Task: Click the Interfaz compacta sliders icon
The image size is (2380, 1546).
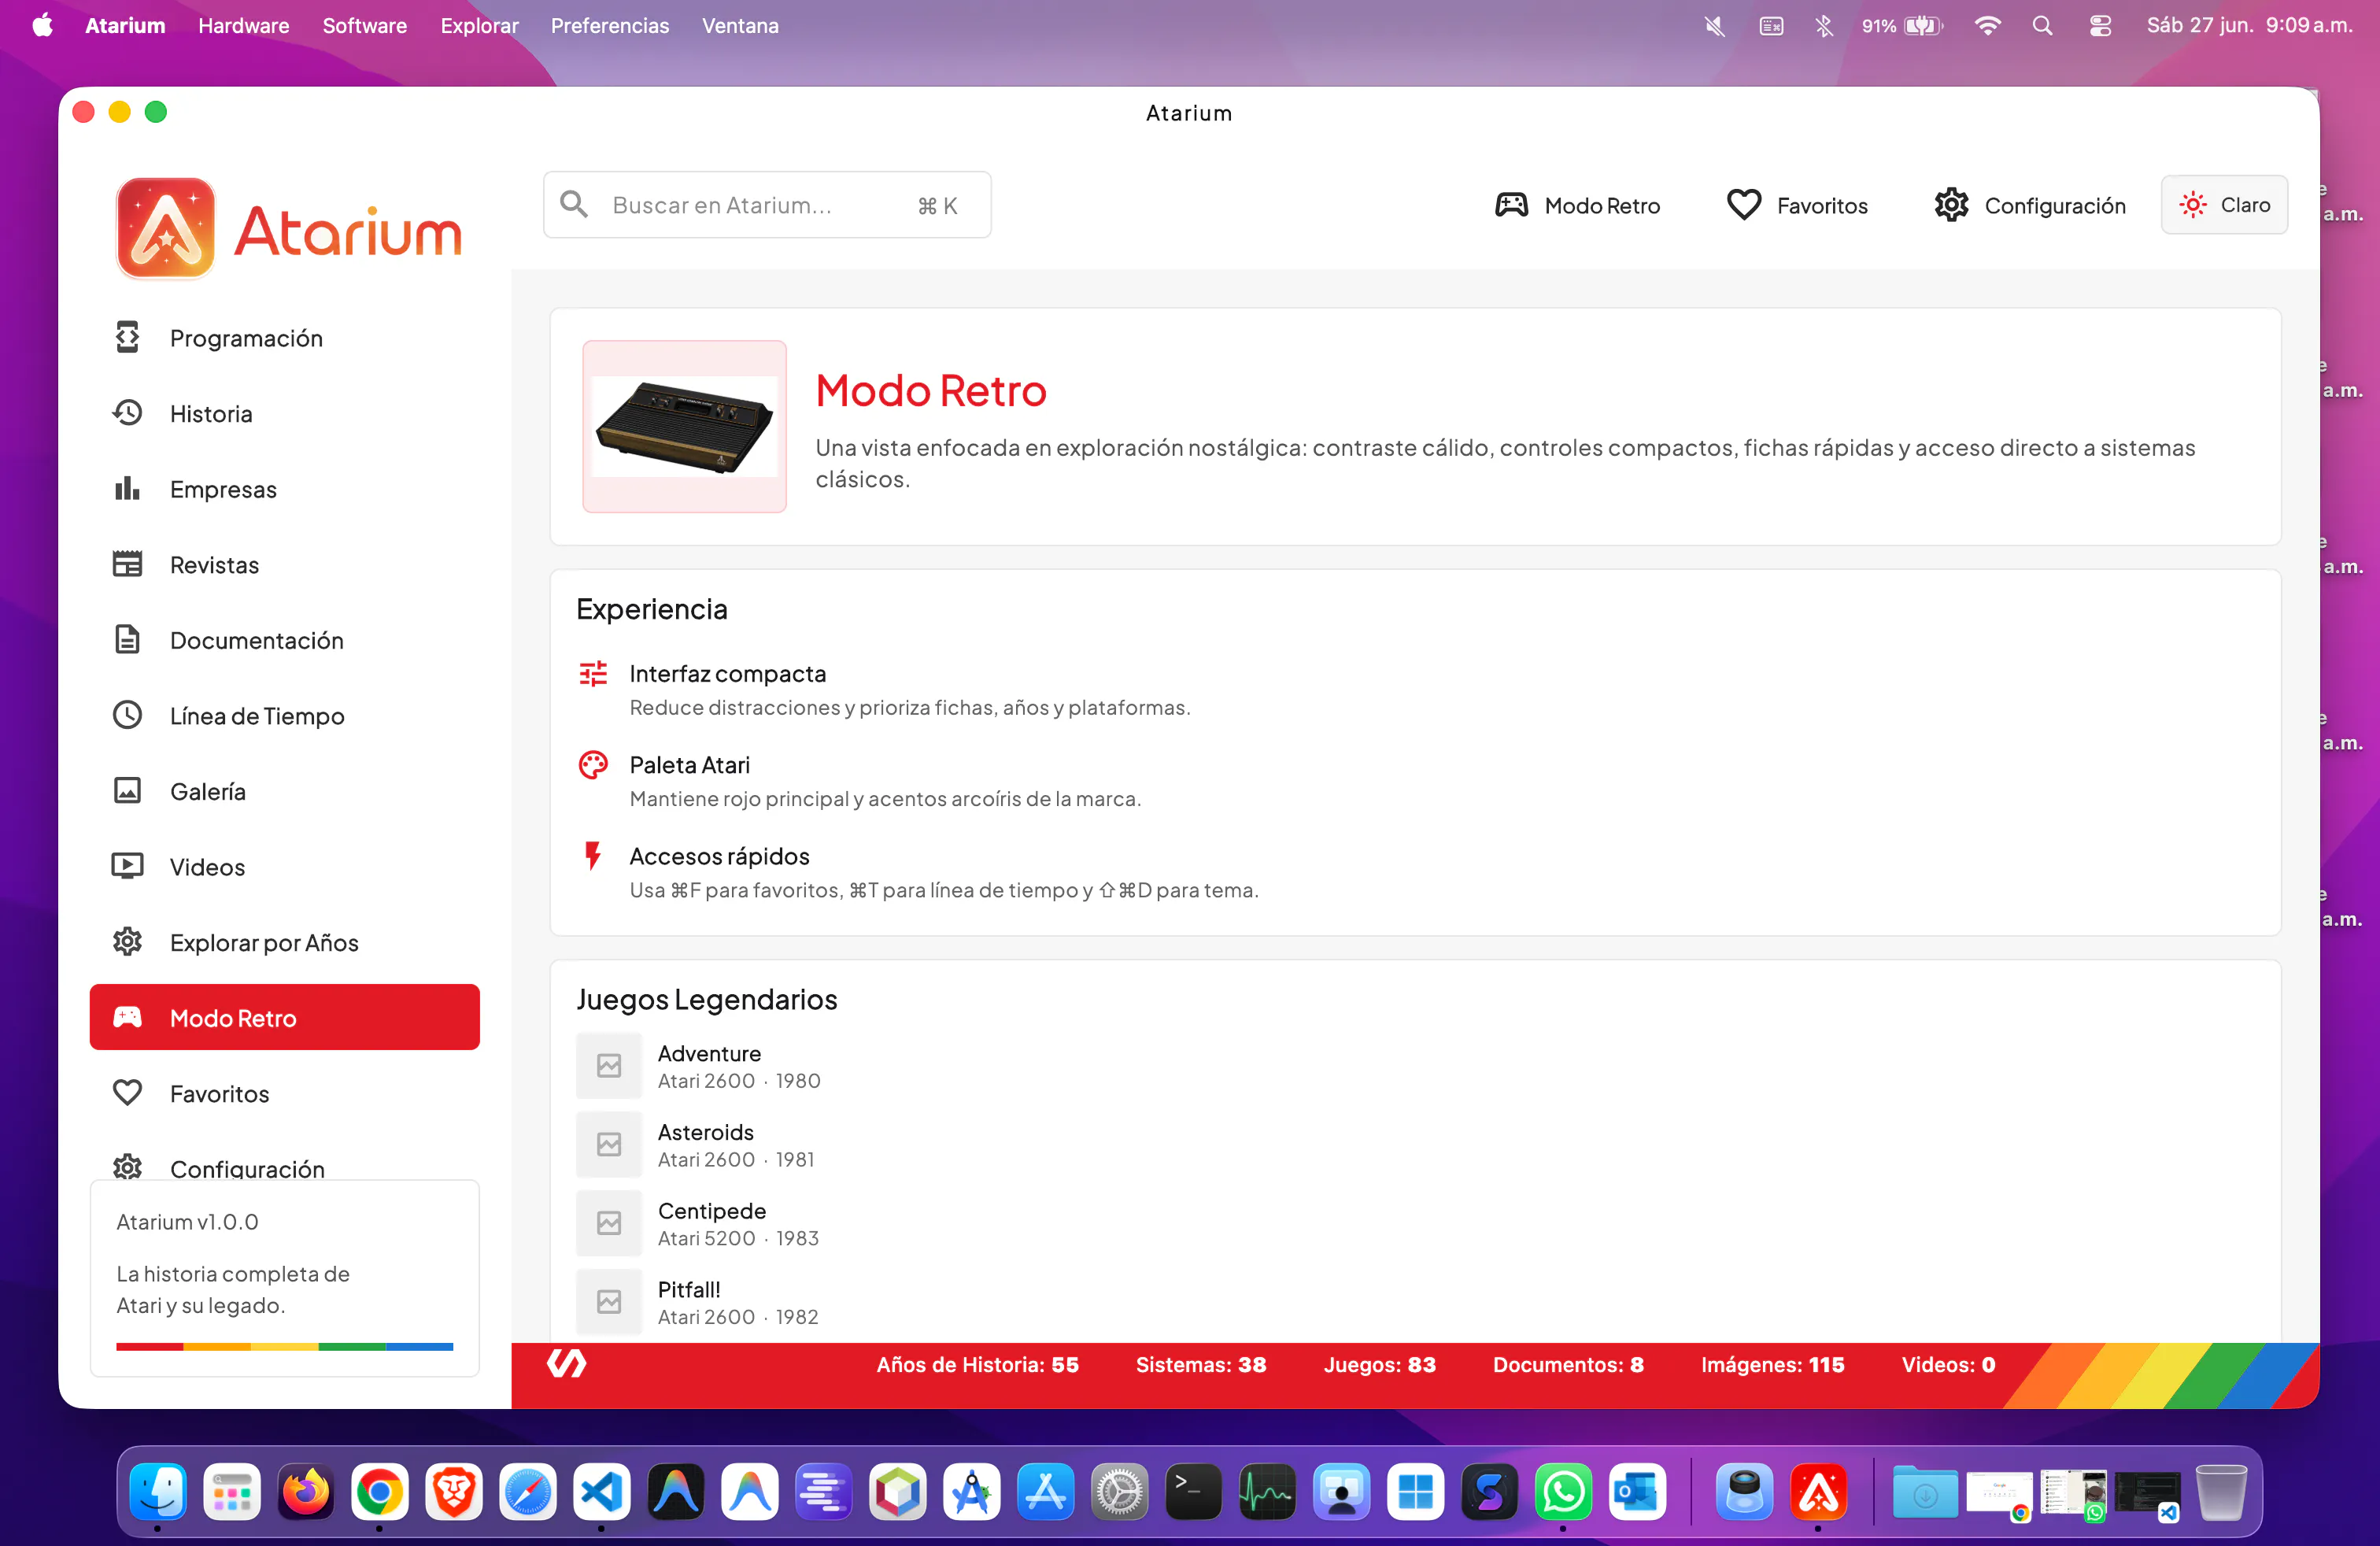Action: (593, 674)
